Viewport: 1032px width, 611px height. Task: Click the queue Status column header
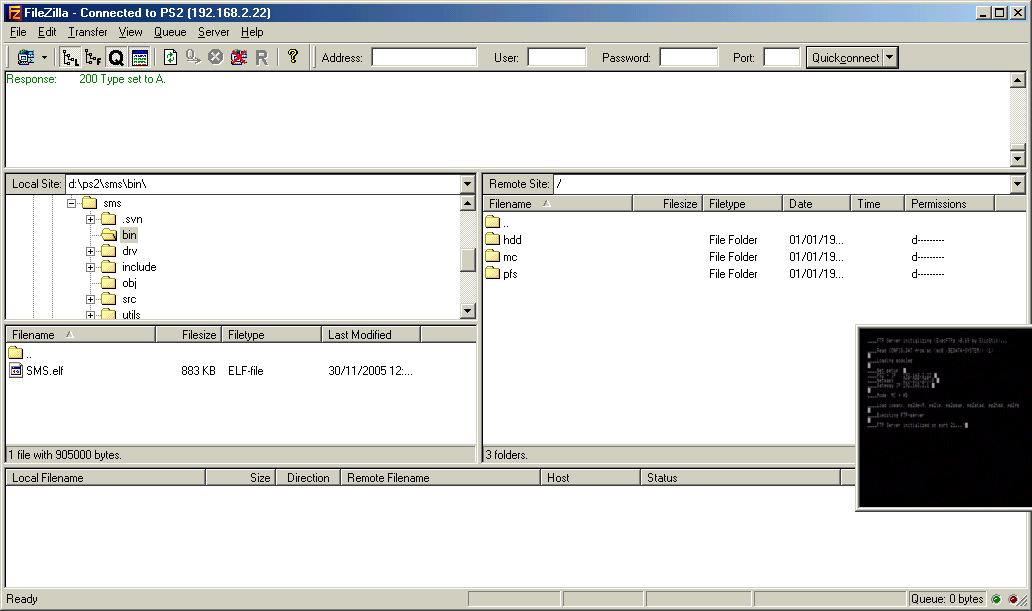click(740, 478)
